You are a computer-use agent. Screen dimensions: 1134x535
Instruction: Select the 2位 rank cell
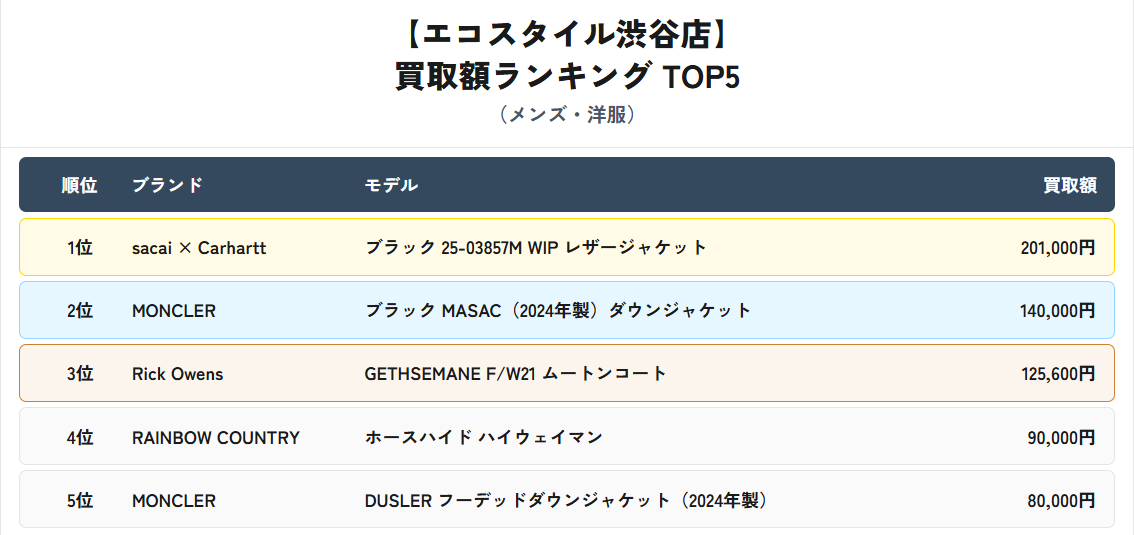[80, 311]
